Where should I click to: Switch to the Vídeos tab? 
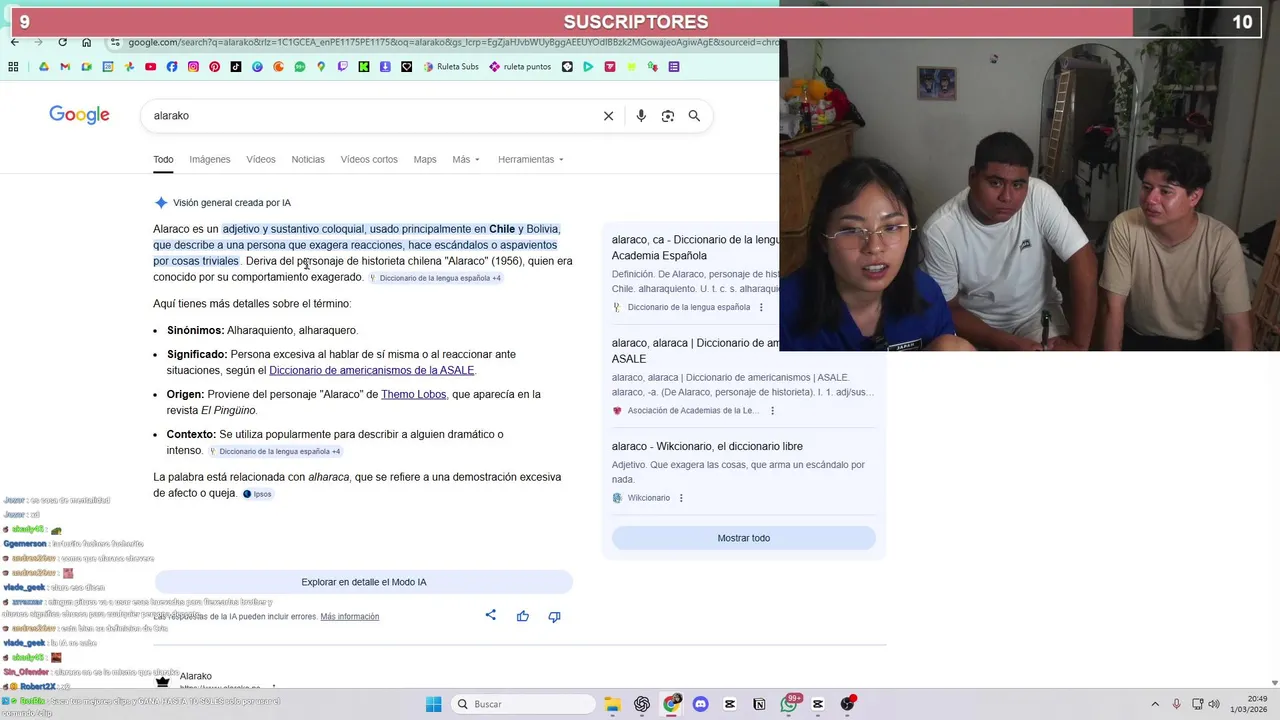[261, 160]
